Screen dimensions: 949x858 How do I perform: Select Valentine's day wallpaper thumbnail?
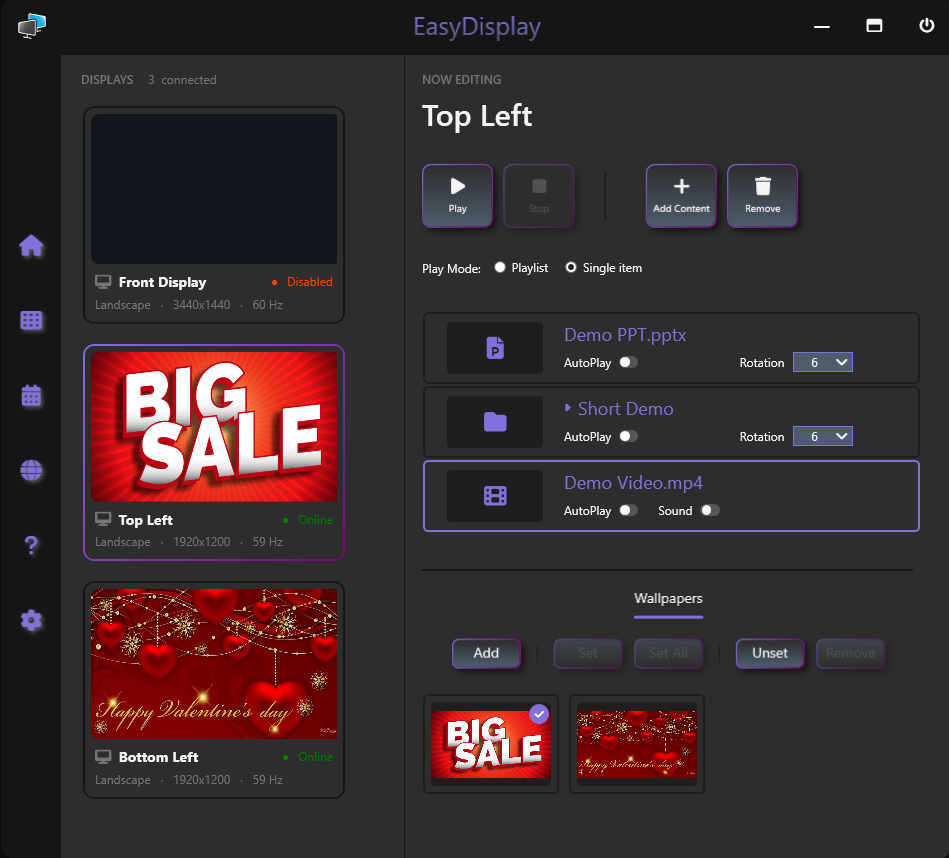click(637, 744)
